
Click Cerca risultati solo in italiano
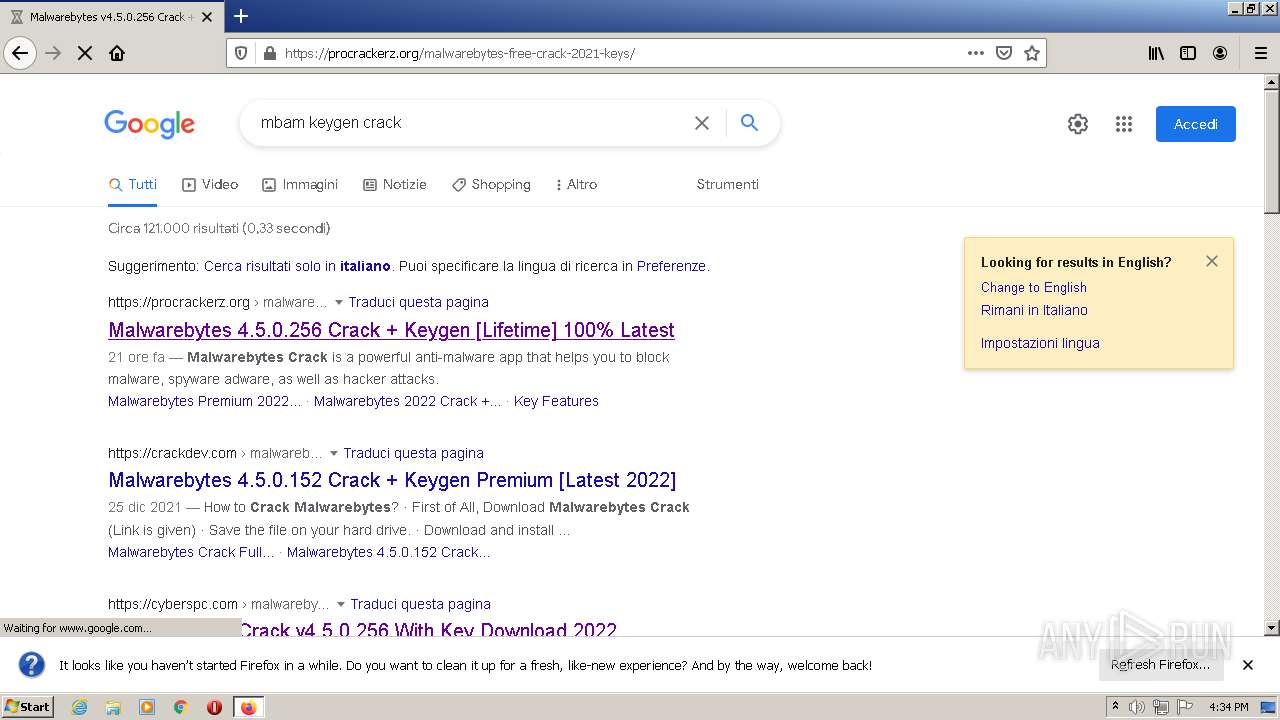point(297,266)
